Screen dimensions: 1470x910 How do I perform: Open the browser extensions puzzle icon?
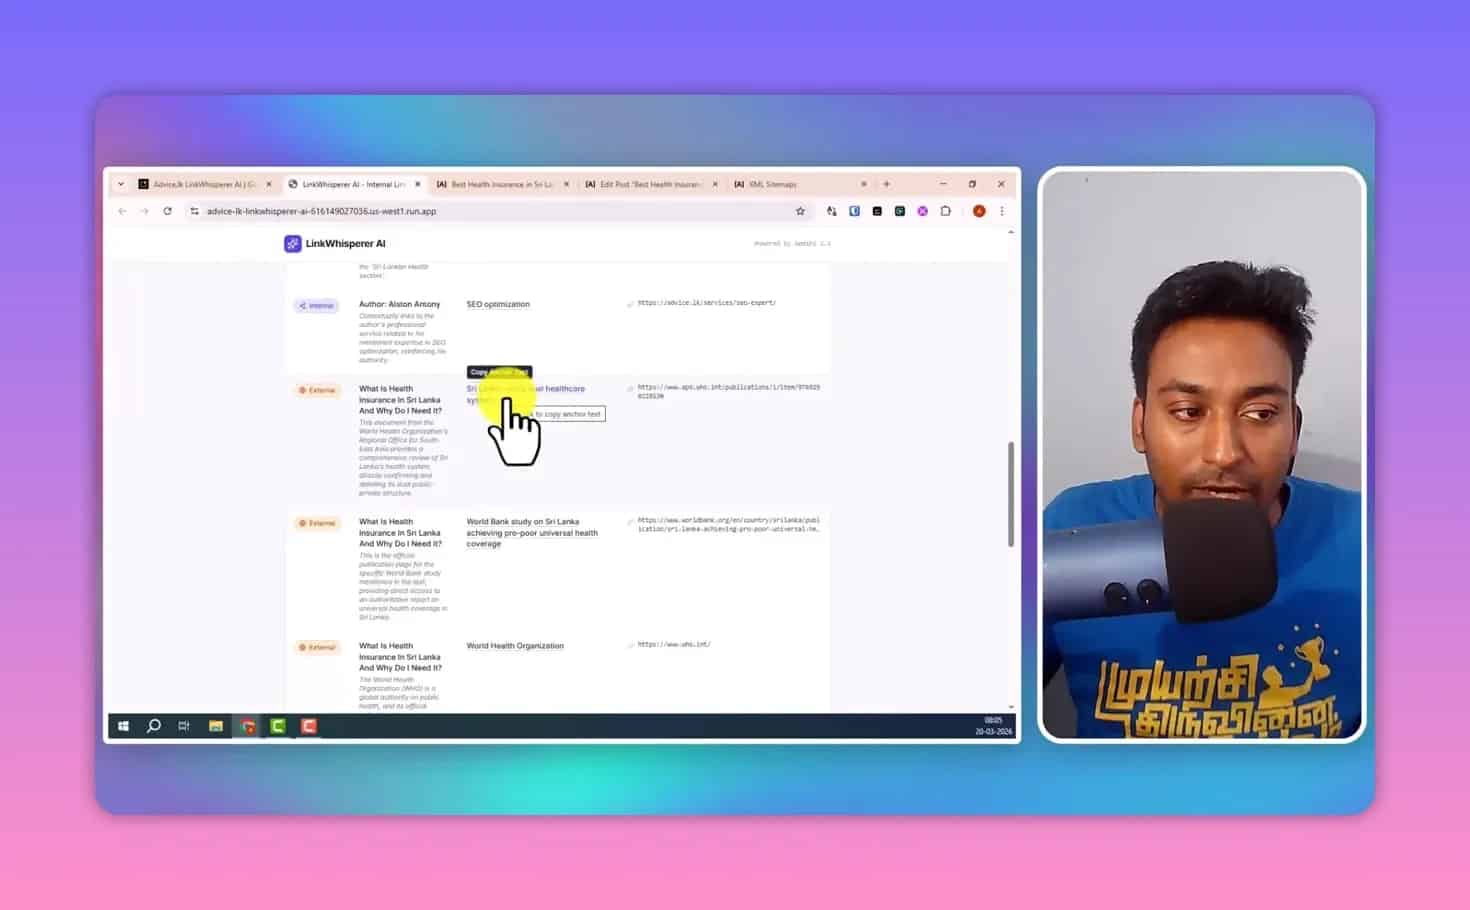[945, 211]
